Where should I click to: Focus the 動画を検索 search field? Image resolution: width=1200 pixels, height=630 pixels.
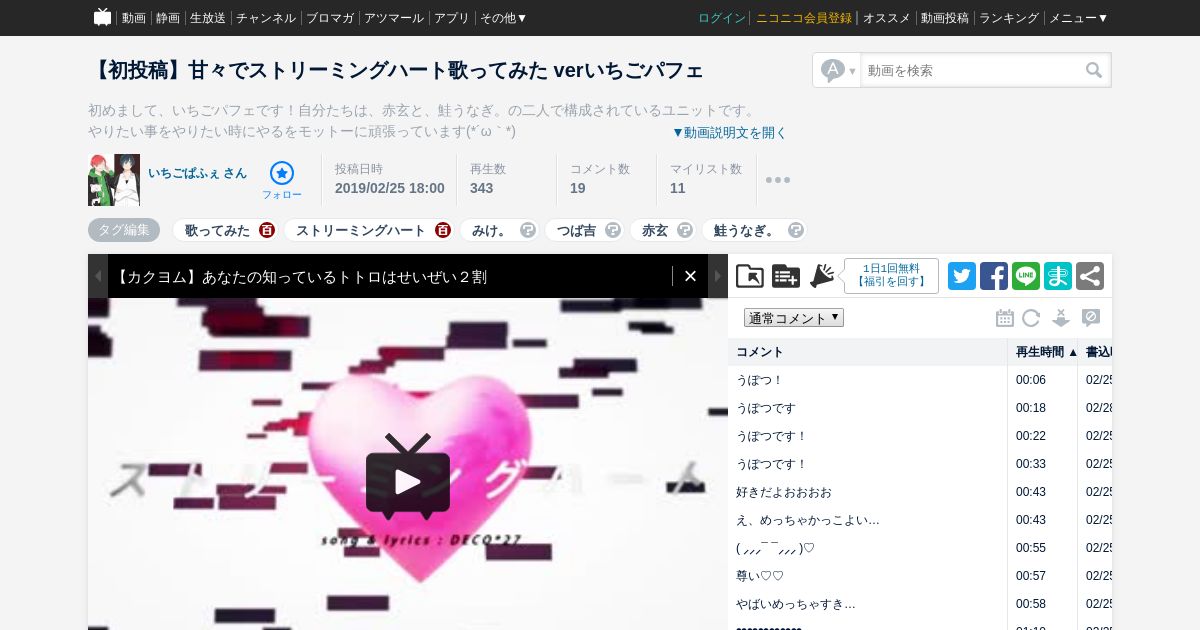[972, 70]
